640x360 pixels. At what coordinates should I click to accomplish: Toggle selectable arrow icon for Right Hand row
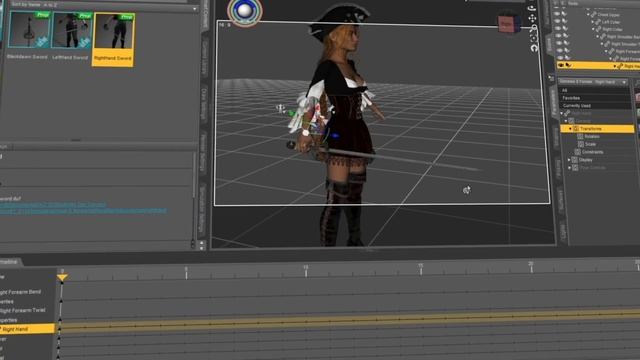coord(568,65)
